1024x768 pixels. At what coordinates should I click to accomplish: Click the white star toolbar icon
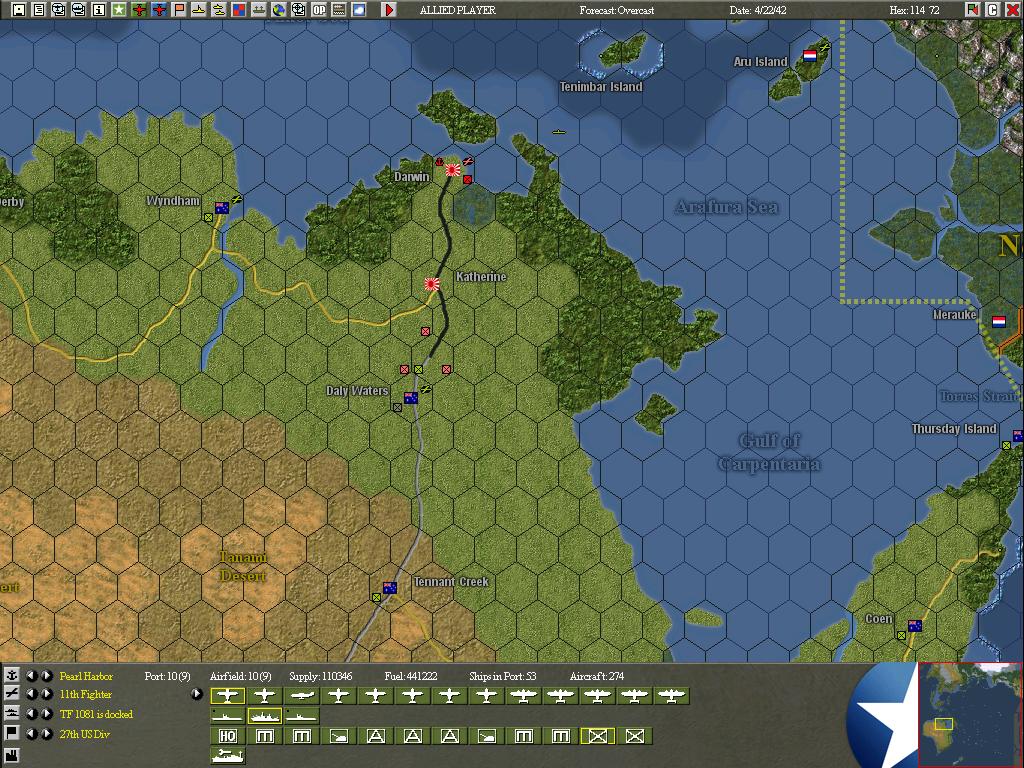coord(119,10)
